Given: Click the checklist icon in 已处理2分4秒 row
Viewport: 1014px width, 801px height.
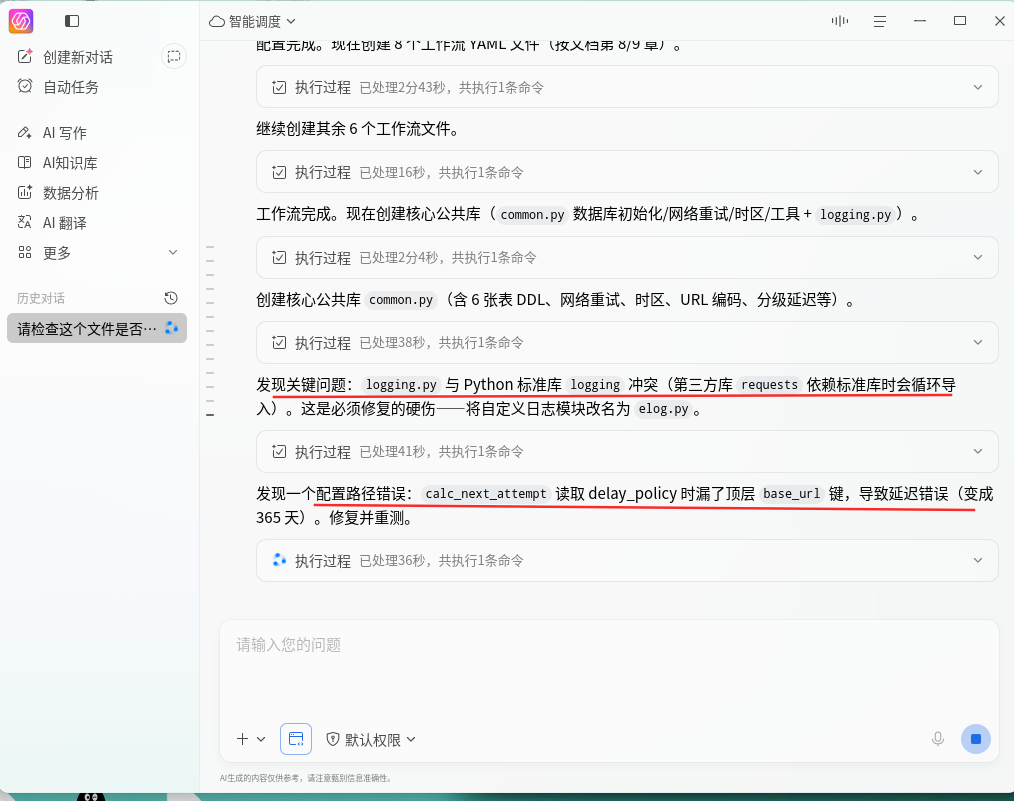Looking at the screenshot, I should tap(279, 258).
